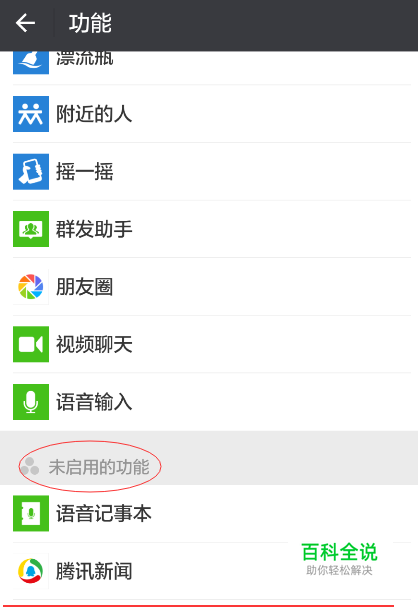The image size is (418, 607).
Task: Open the 附近的人 list entry
Action: click(209, 114)
